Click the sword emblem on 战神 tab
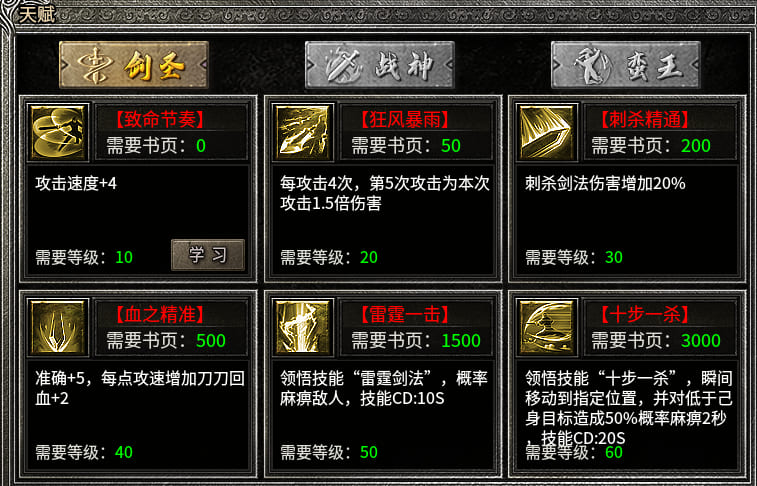Viewport: 757px width, 486px height. coord(342,66)
